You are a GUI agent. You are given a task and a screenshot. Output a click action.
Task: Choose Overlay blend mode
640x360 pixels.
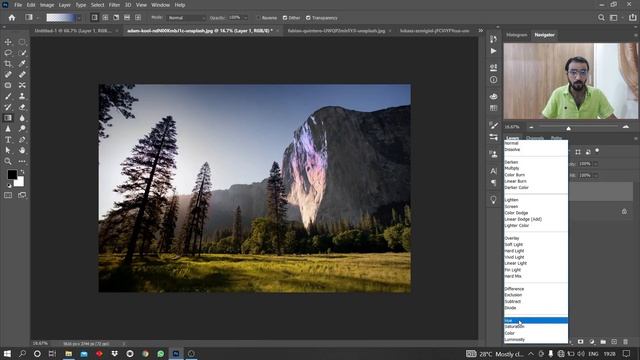tap(536, 238)
